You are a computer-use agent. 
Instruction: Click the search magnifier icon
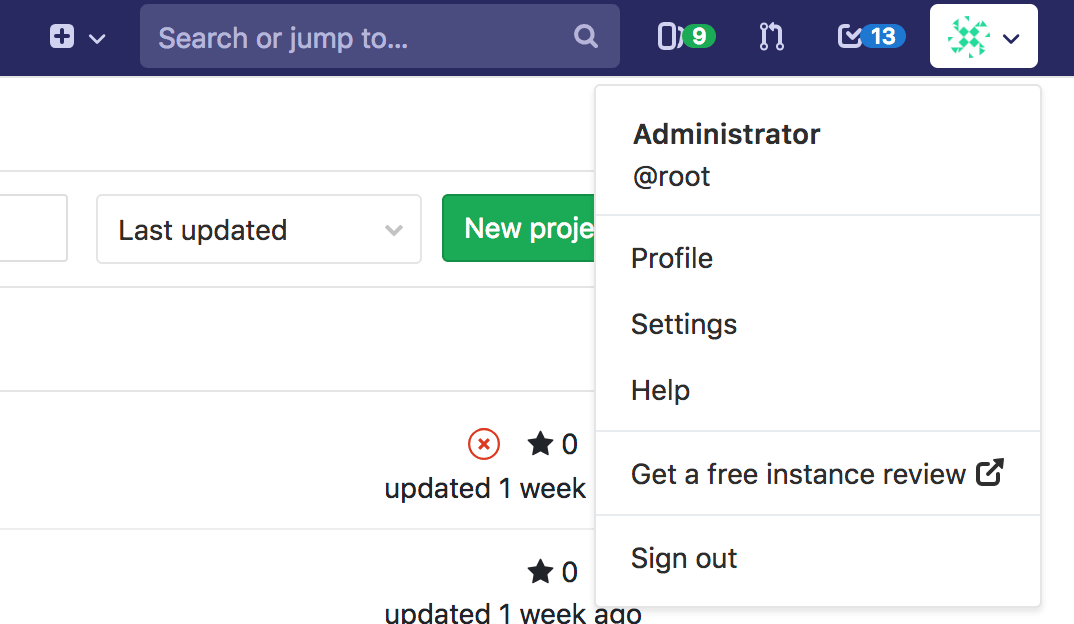tap(586, 36)
